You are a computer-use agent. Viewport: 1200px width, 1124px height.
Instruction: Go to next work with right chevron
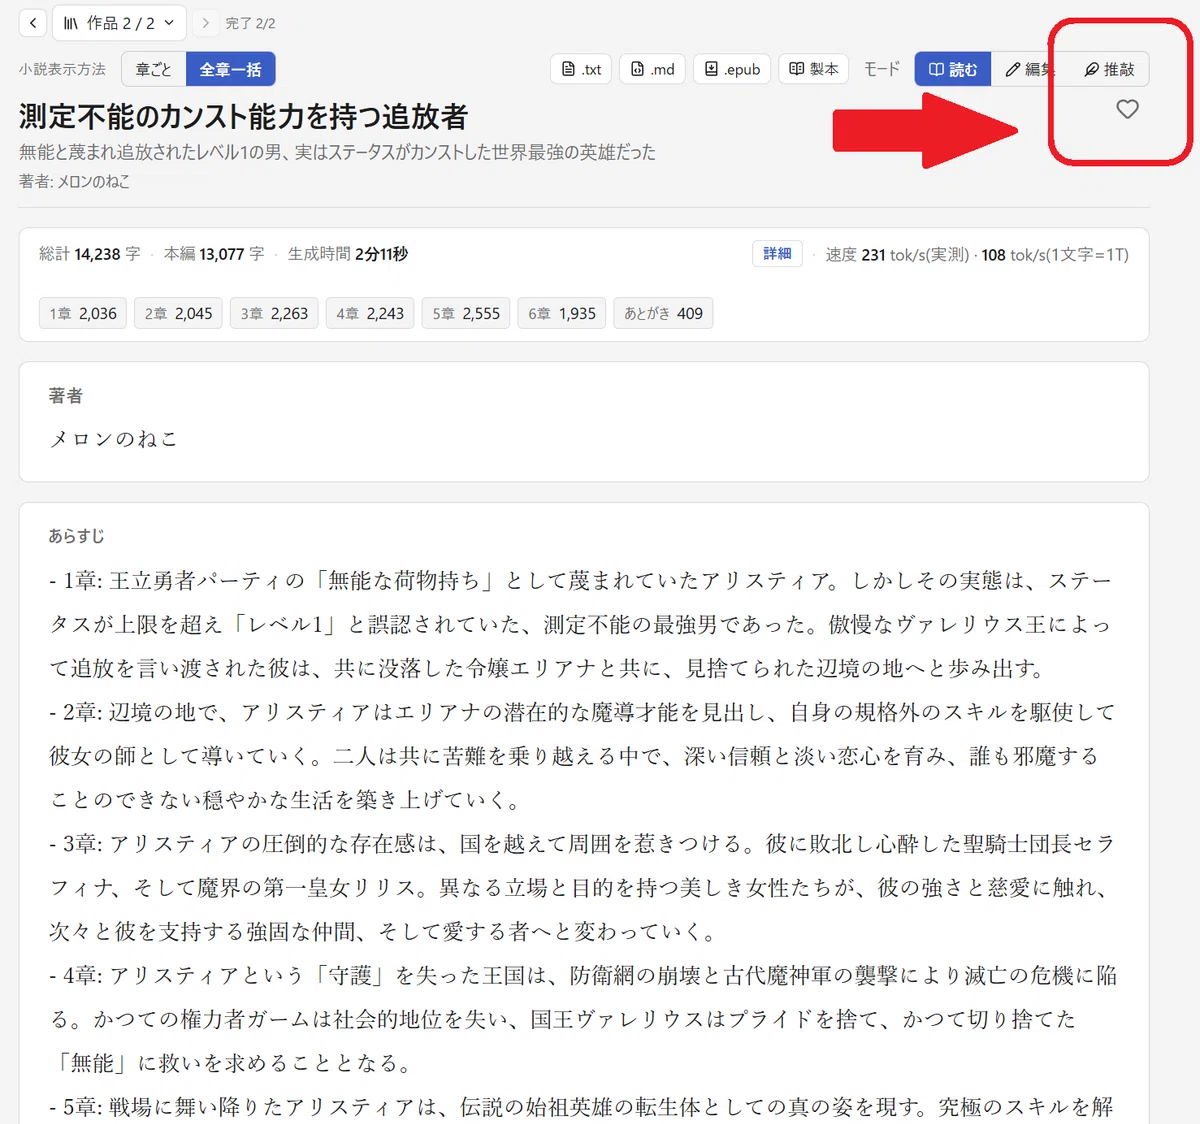point(205,22)
